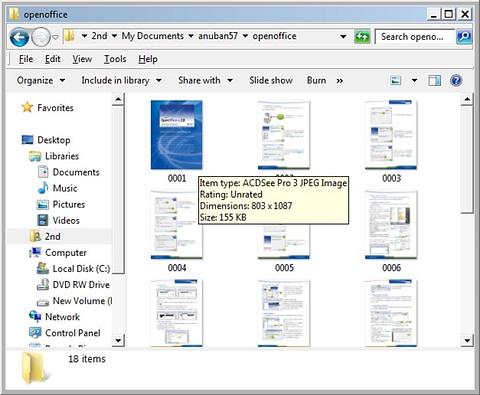Click the Back navigation arrow button
Screen dimensions: 480x395
(x=19, y=37)
